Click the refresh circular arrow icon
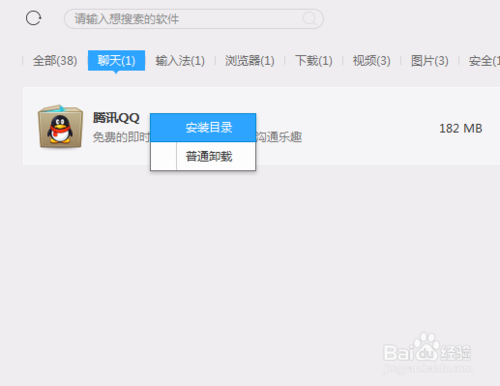This screenshot has height=386, width=500. point(33,18)
